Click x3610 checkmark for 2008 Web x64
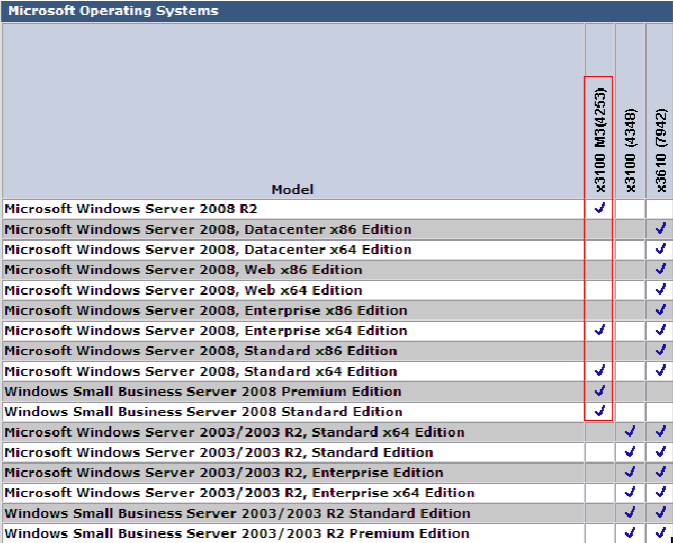The height and width of the screenshot is (543, 673). pyautogui.click(x=661, y=289)
